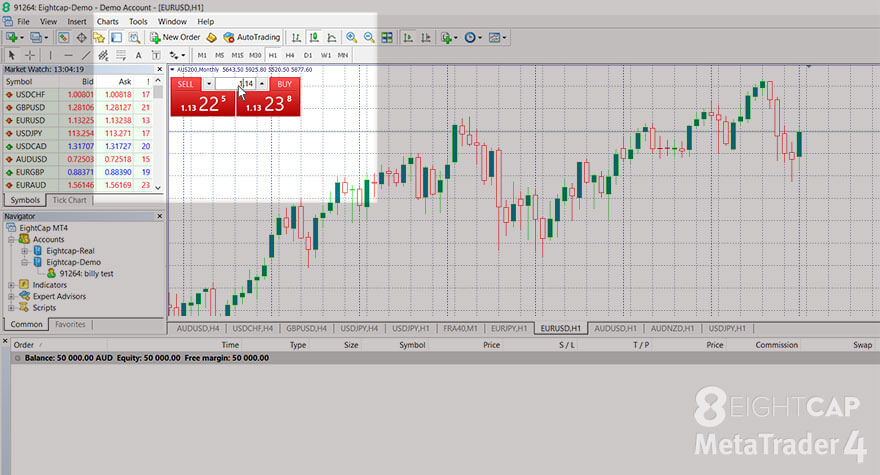Select the Fibonacci Retracement tool

pos(121,55)
